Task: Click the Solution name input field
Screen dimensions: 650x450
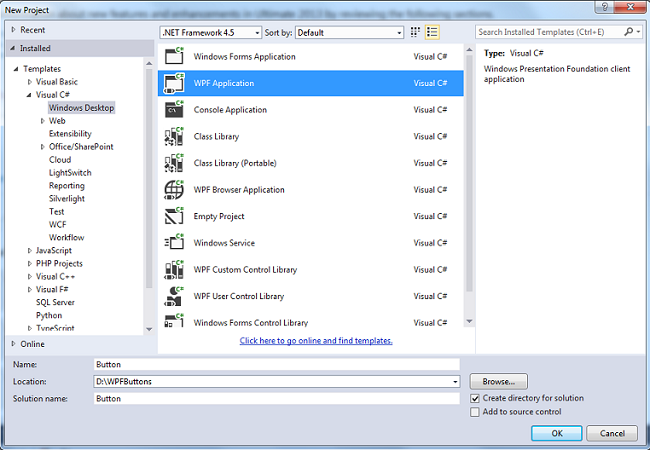Action: point(276,399)
